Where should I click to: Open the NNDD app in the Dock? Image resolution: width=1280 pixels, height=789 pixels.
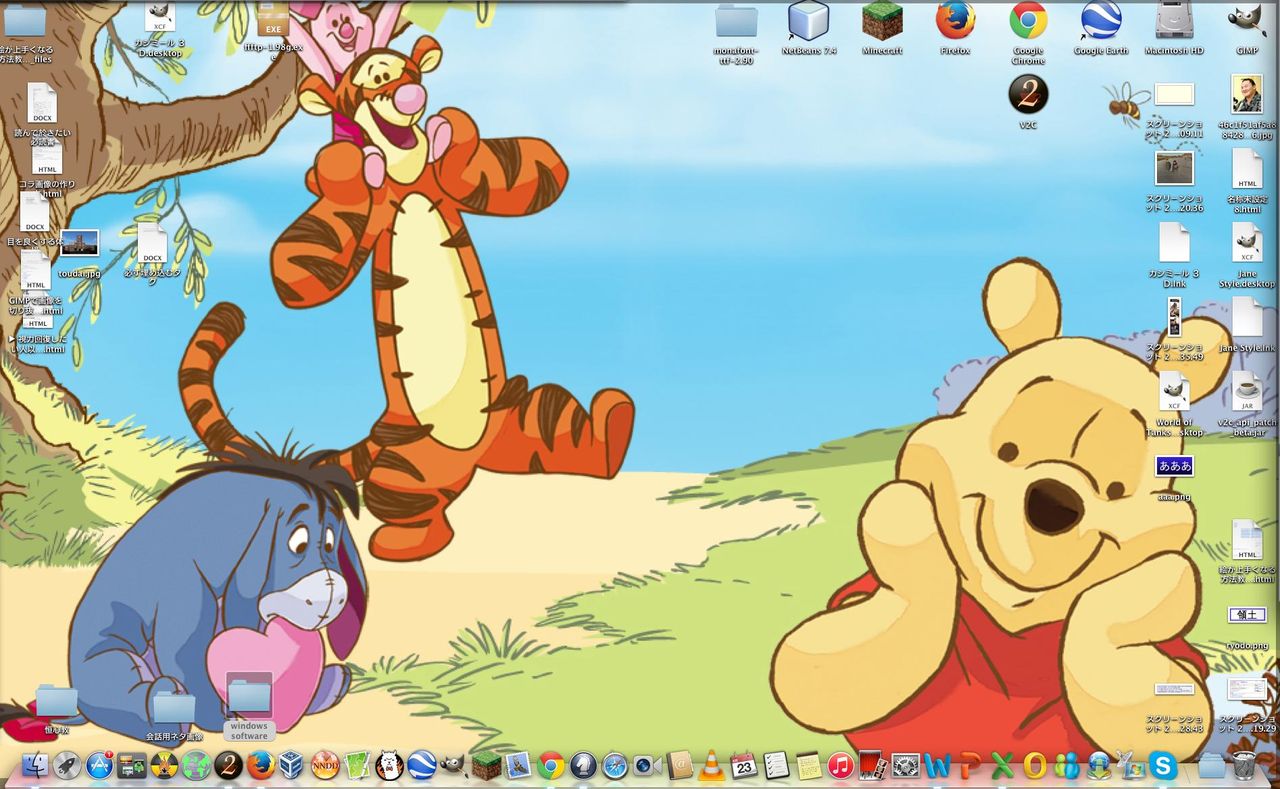(325, 767)
